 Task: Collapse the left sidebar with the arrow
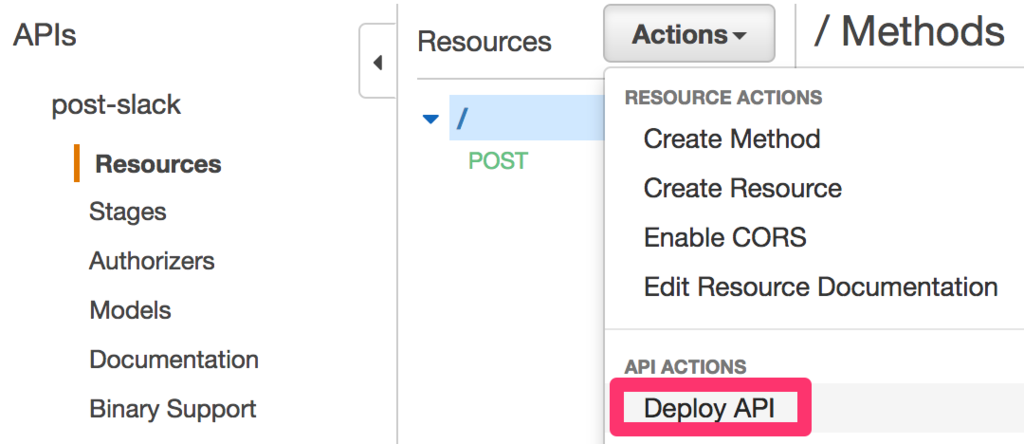[x=377, y=61]
